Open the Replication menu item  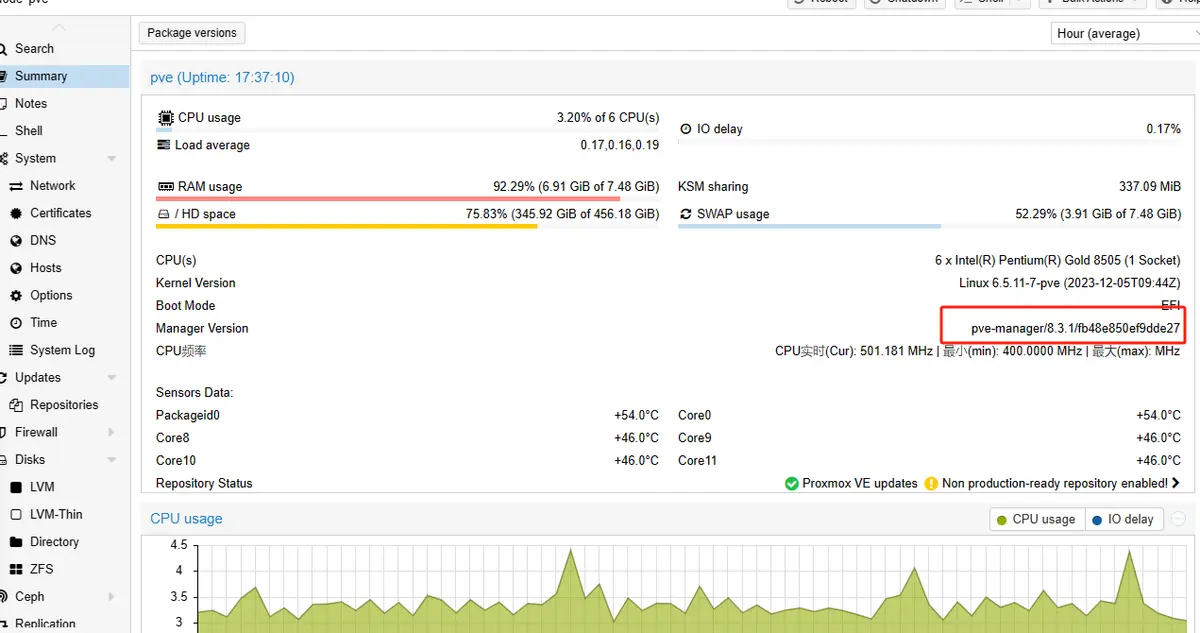(x=64, y=624)
